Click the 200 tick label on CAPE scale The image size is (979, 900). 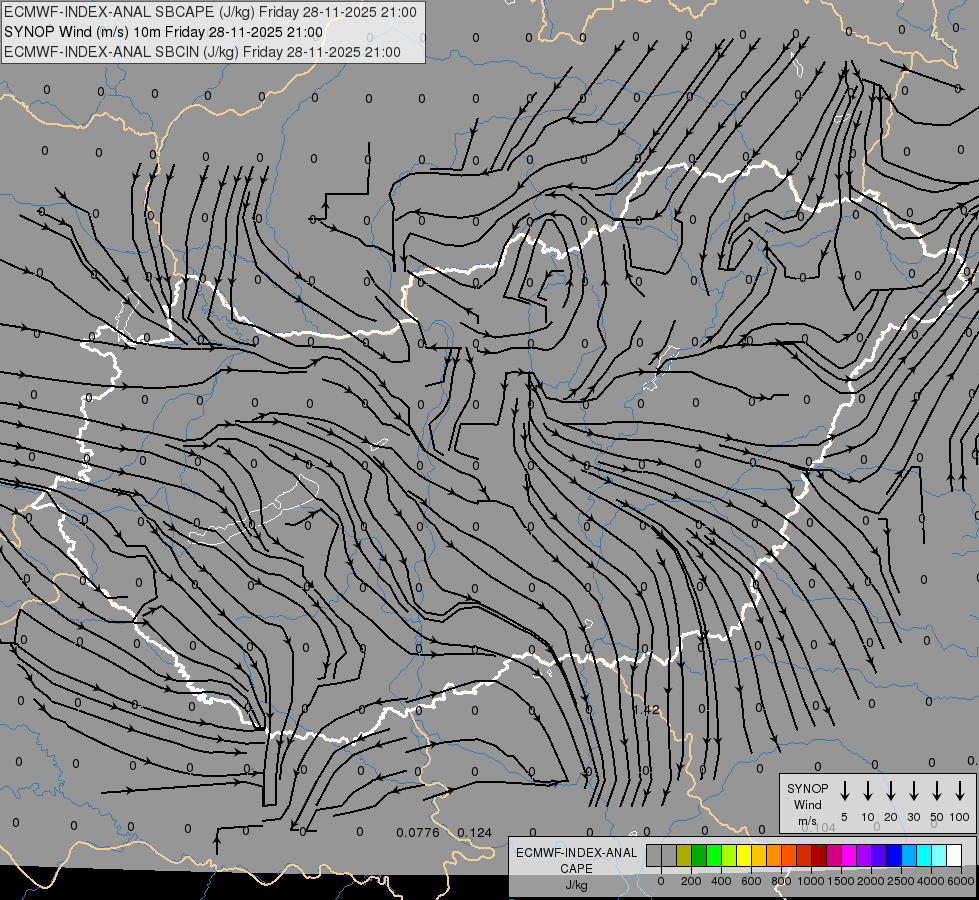click(691, 881)
